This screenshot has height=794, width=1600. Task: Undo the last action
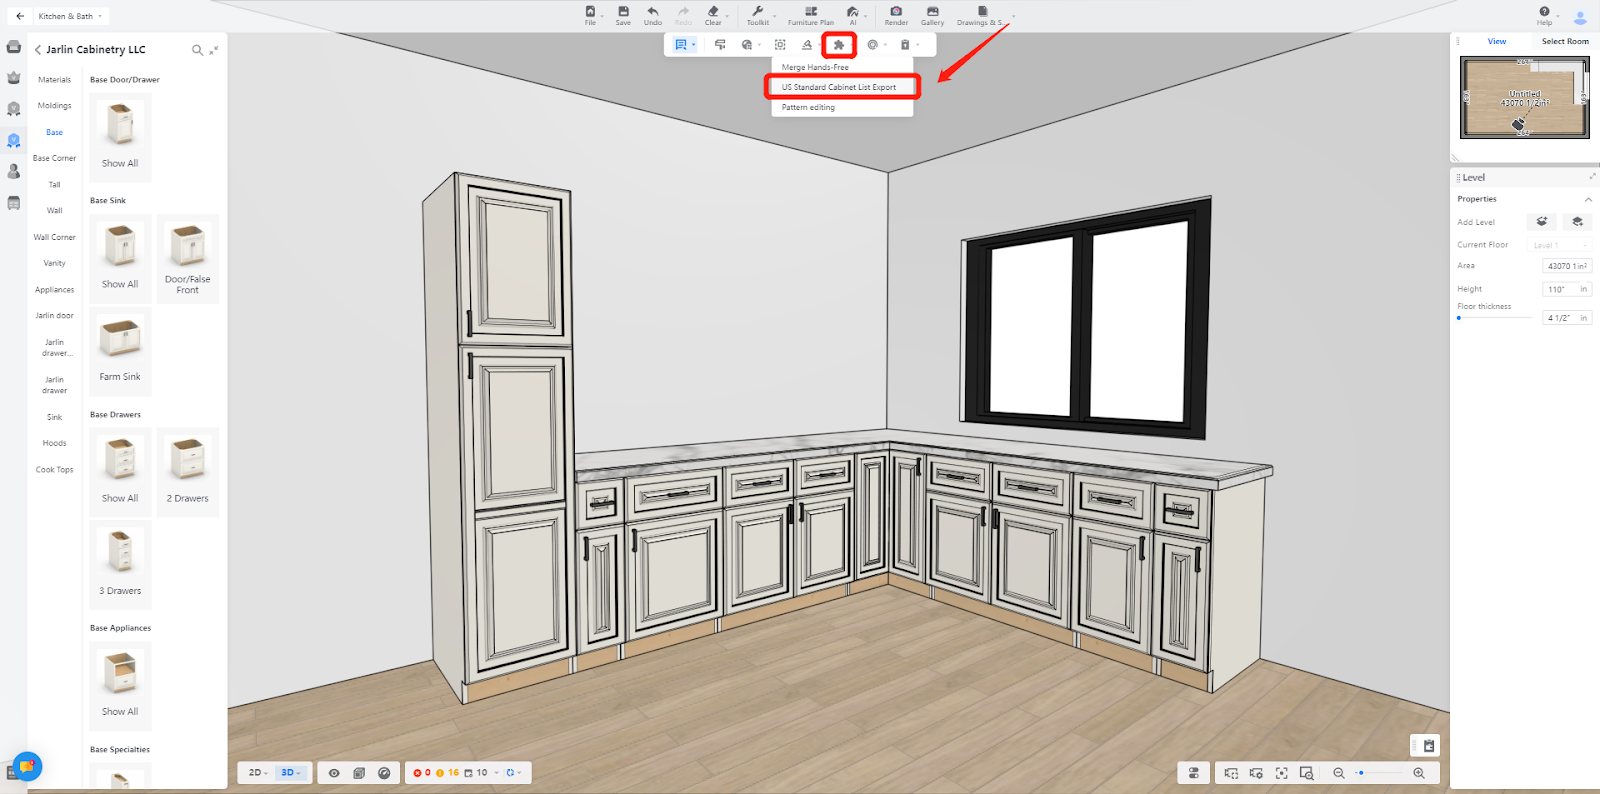[653, 15]
